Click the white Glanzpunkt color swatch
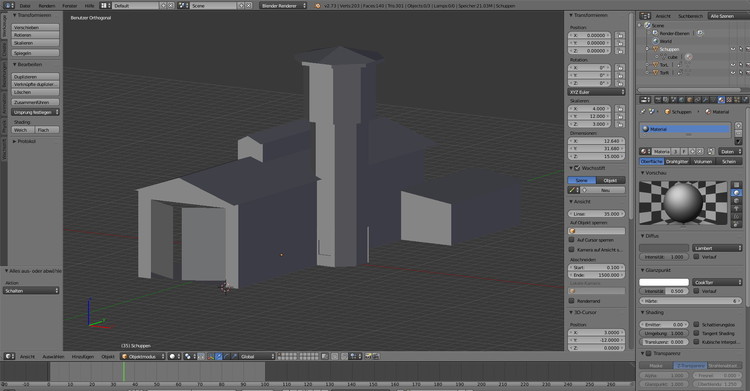The height and width of the screenshot is (391, 750). (664, 282)
